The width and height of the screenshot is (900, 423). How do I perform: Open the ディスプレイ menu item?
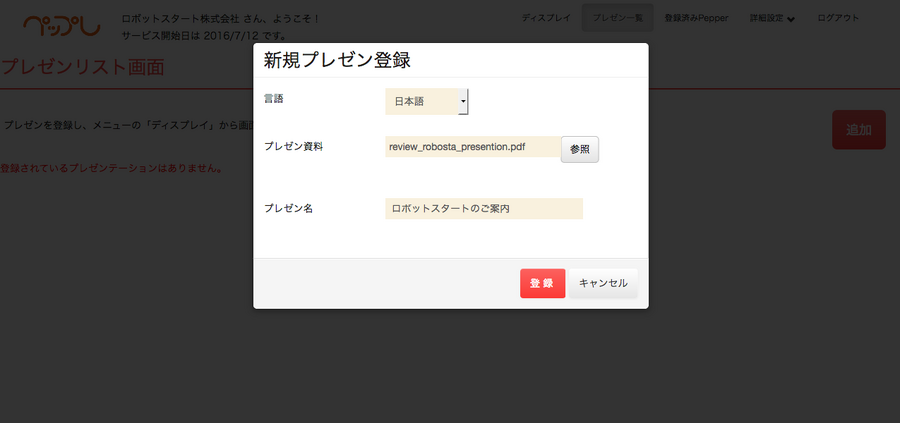[547, 18]
